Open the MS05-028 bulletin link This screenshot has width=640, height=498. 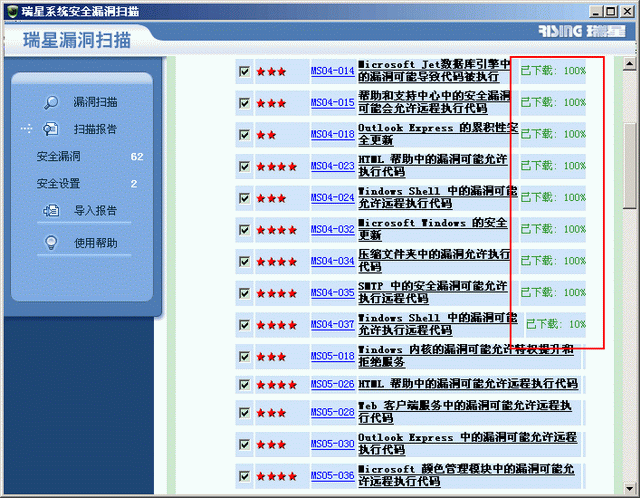click(333, 412)
